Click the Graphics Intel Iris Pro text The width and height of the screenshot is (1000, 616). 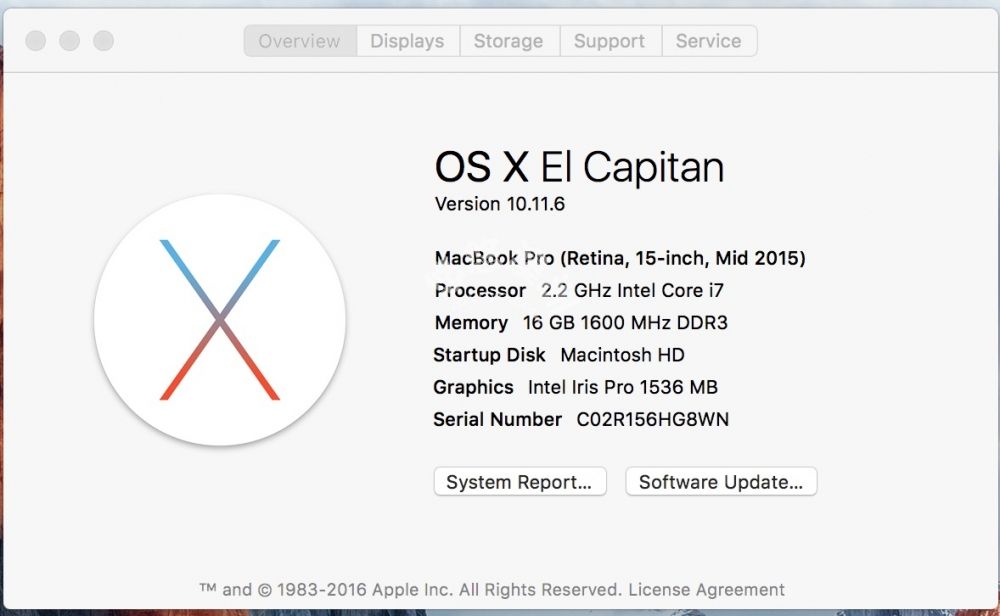click(575, 387)
